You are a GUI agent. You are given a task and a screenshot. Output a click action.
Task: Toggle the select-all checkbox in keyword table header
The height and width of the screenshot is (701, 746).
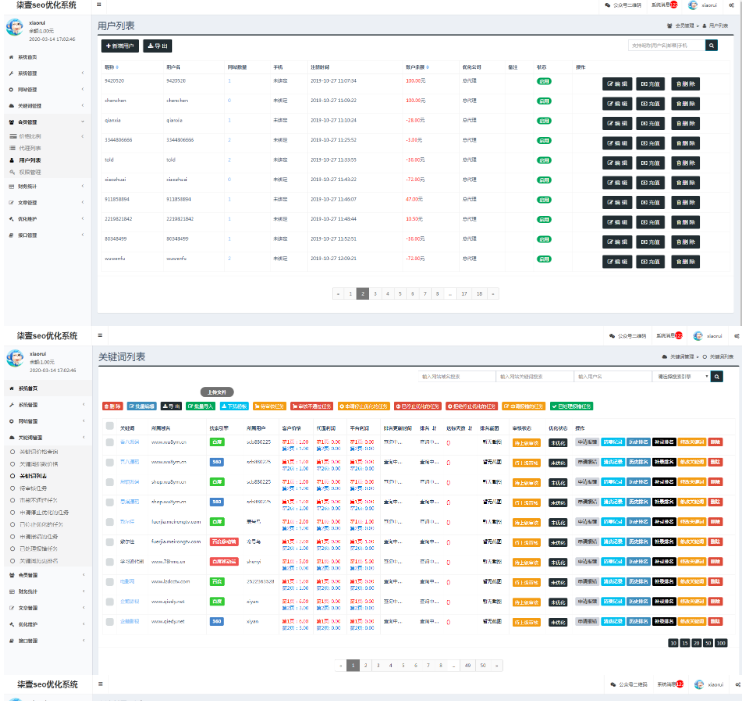[x=110, y=427]
